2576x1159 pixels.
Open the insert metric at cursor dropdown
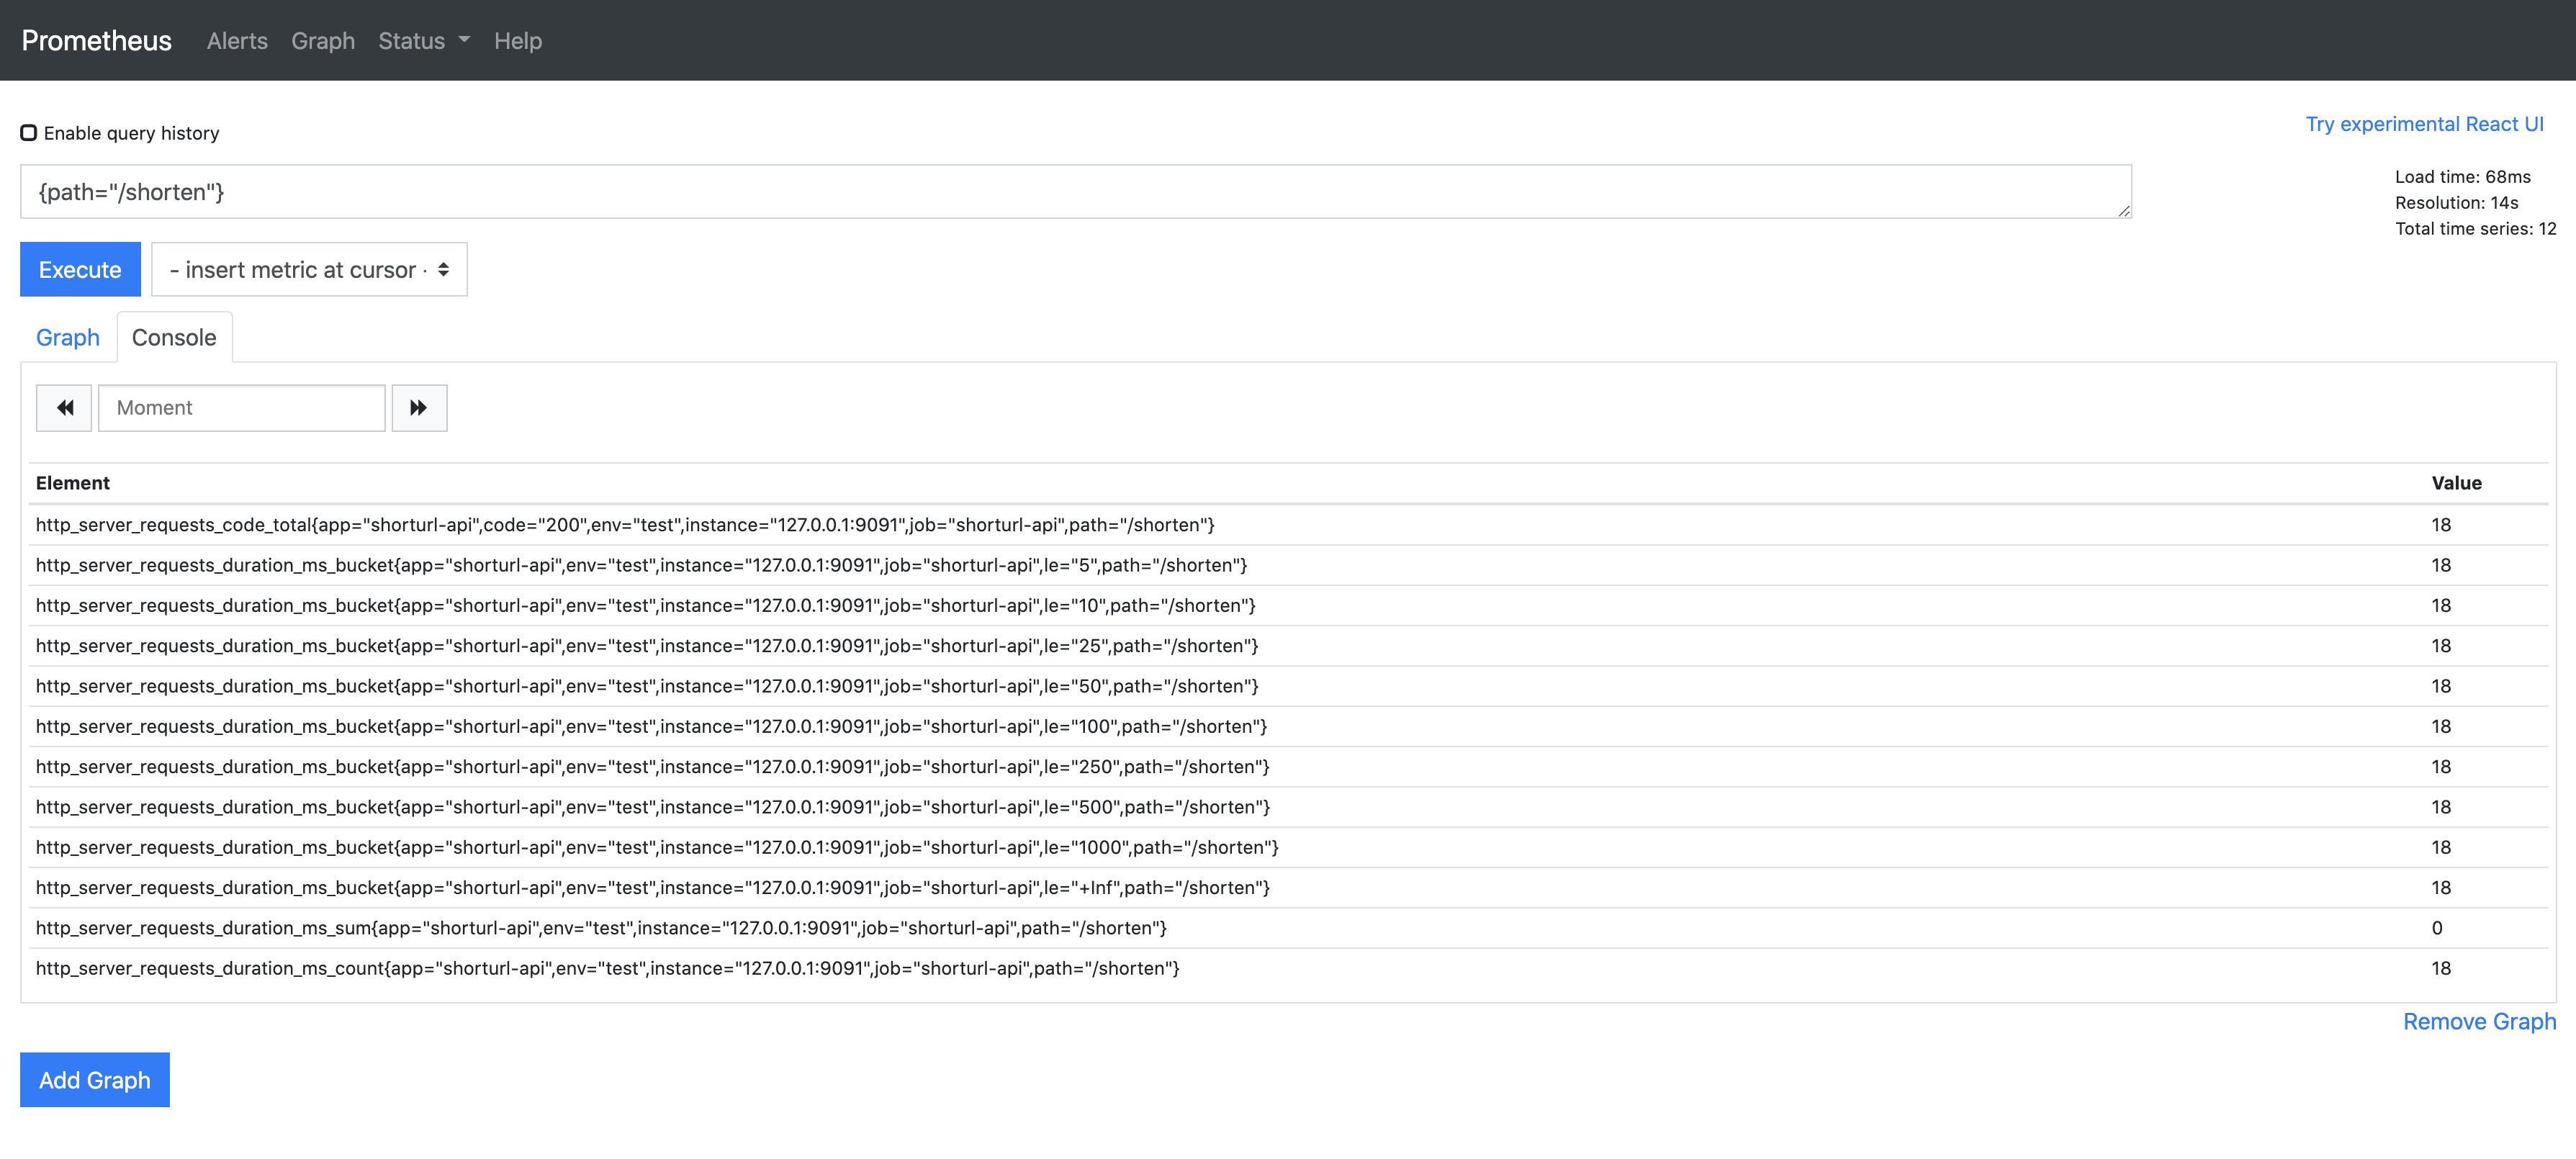309,270
